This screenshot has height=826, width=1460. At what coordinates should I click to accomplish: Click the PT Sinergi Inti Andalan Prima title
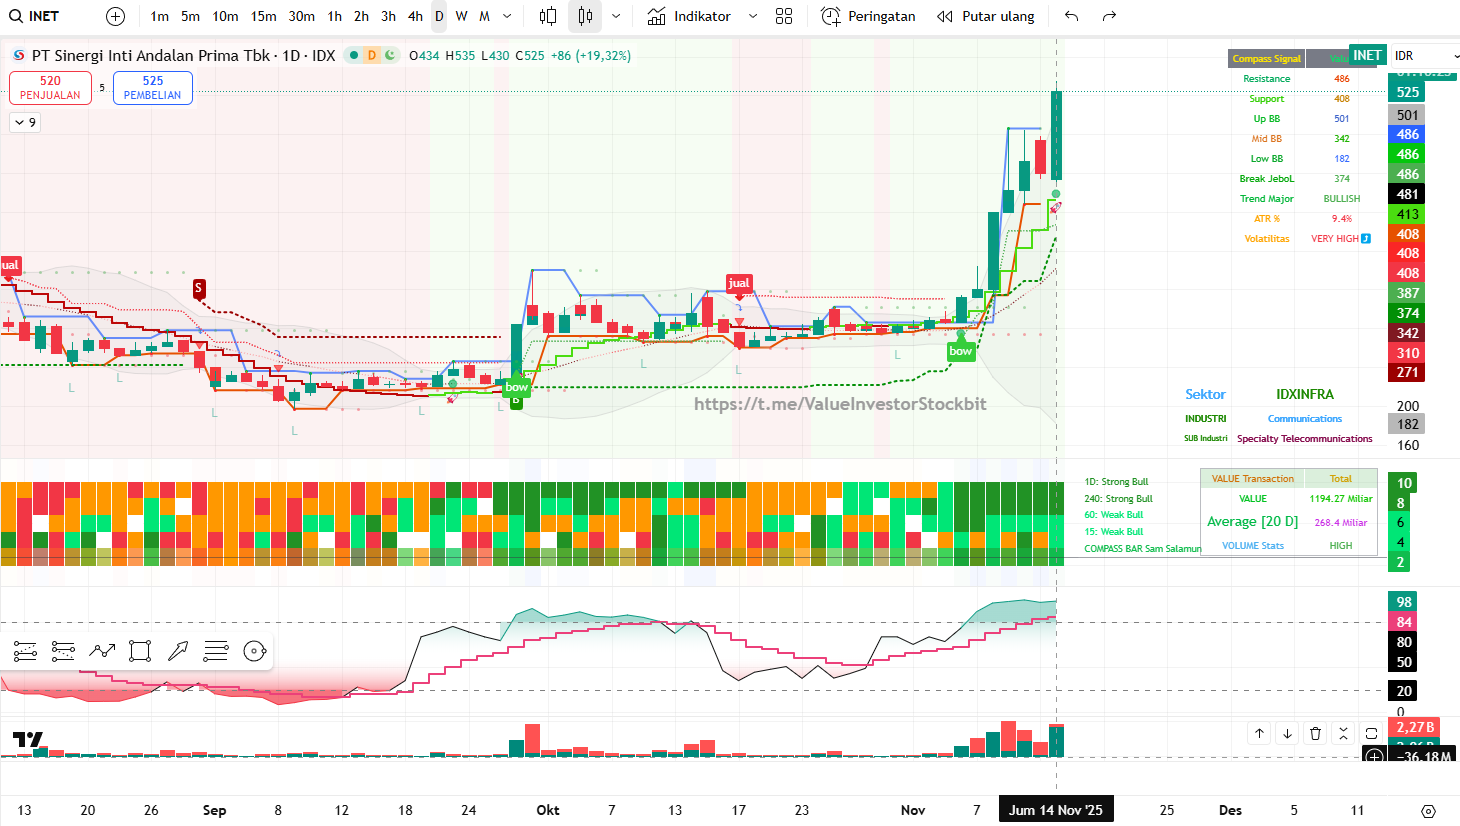click(151, 55)
